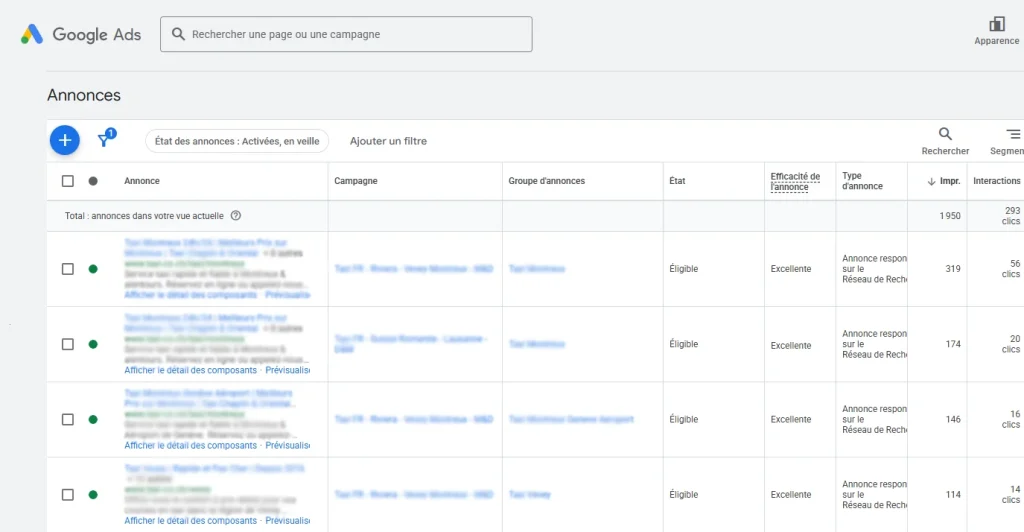
Task: Click the Interactions column header
Action: click(x=997, y=181)
